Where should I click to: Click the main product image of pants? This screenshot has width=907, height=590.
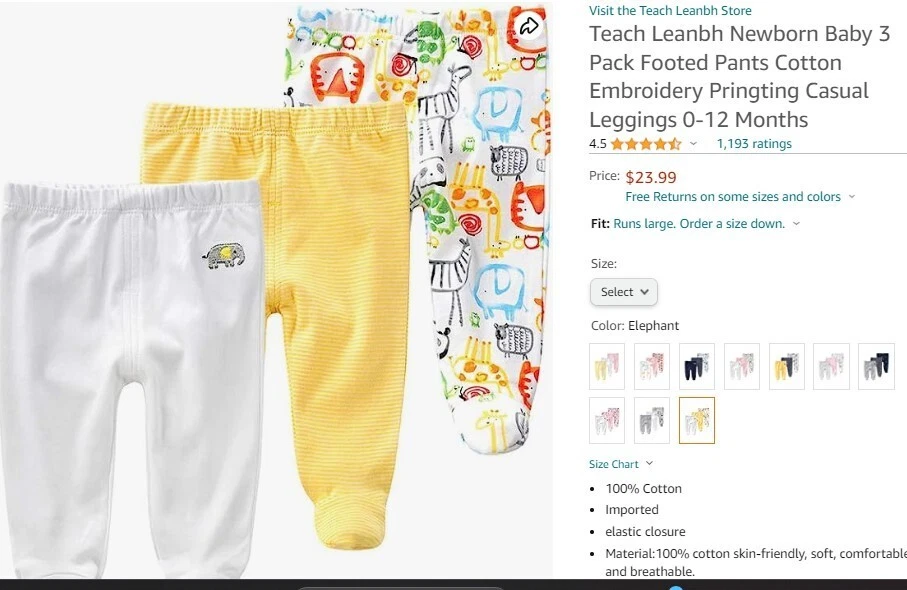tap(276, 291)
